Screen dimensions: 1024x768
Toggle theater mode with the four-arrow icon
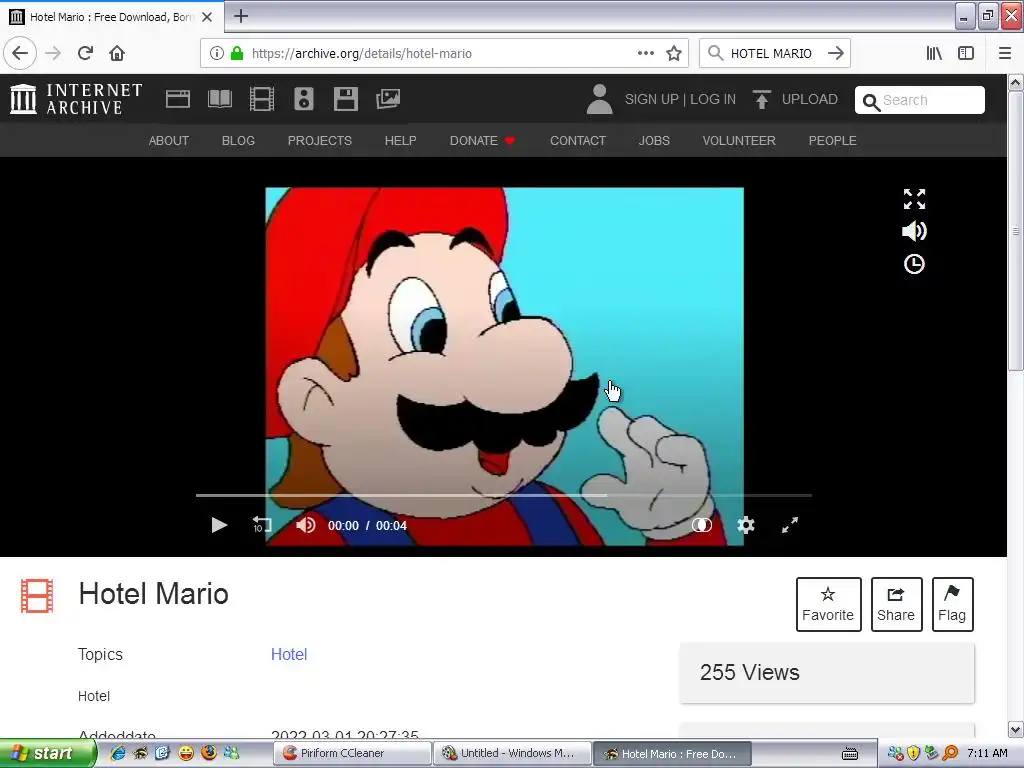click(914, 199)
